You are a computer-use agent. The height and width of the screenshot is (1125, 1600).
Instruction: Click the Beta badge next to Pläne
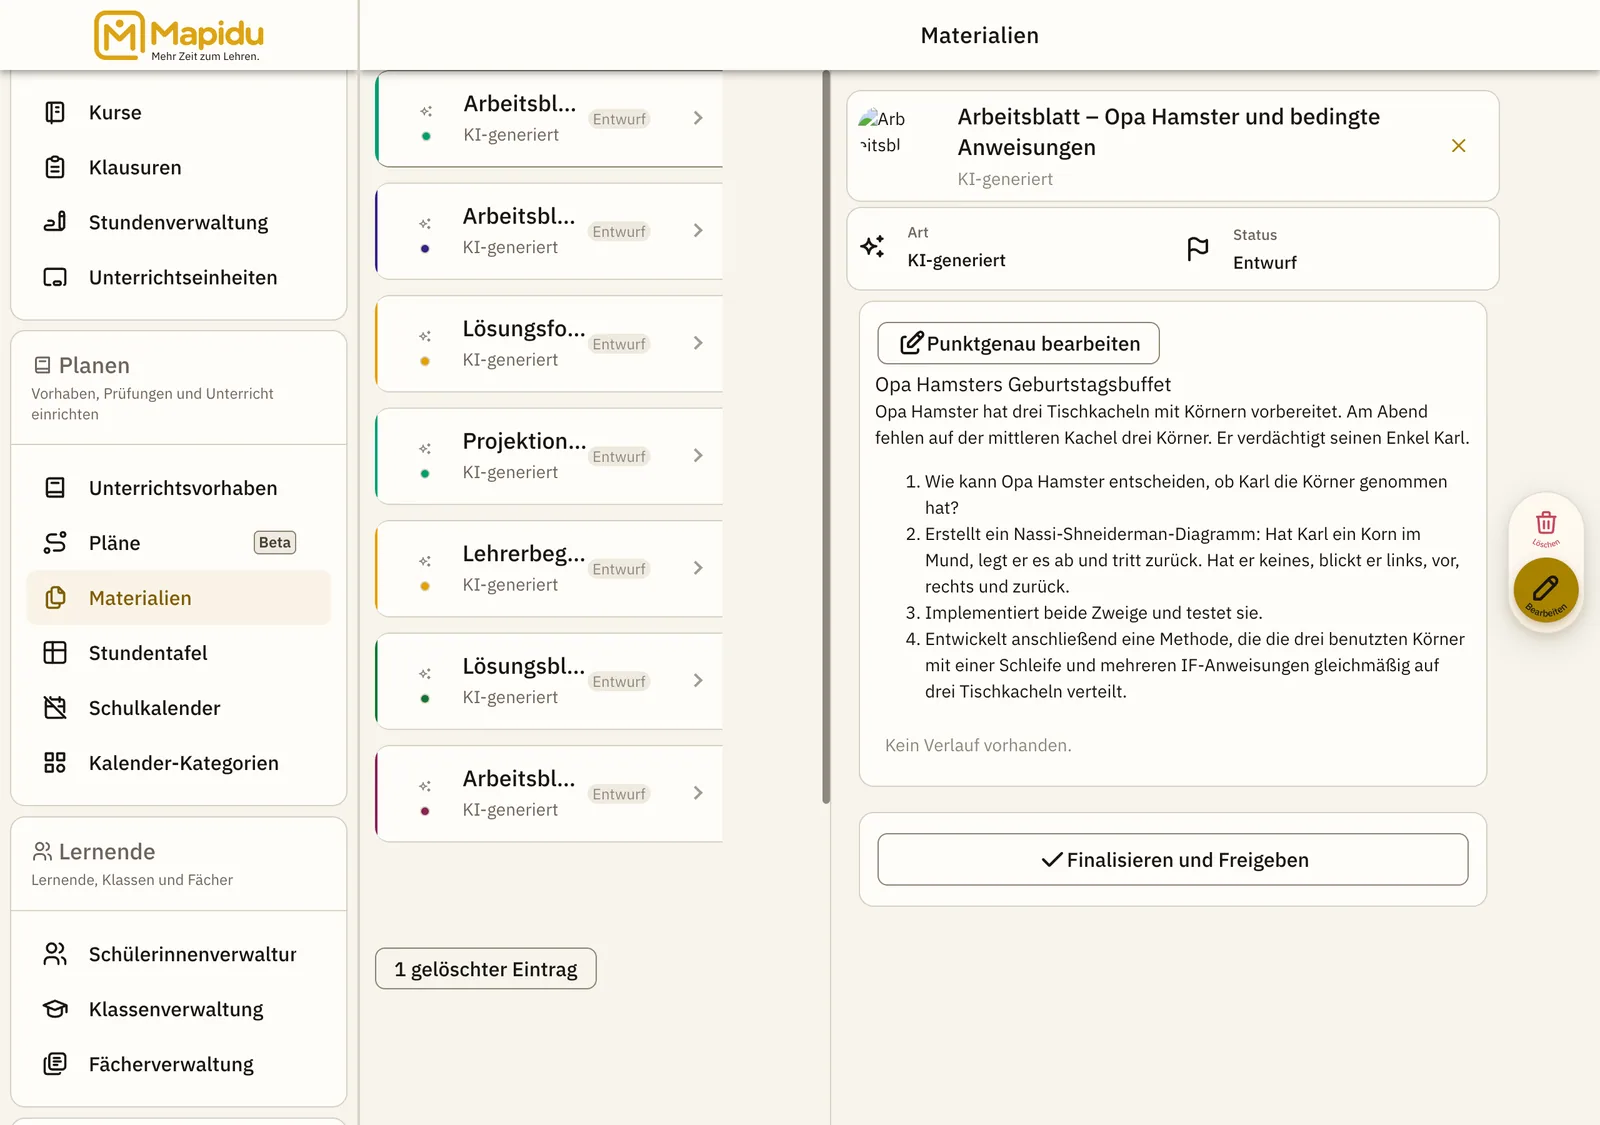pos(275,543)
